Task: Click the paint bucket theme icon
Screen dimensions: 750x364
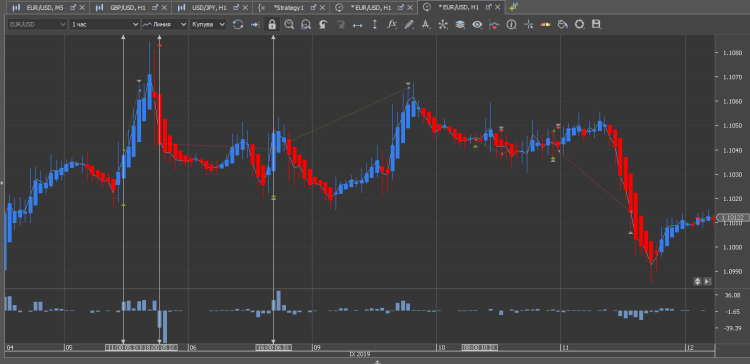Action: (562, 24)
